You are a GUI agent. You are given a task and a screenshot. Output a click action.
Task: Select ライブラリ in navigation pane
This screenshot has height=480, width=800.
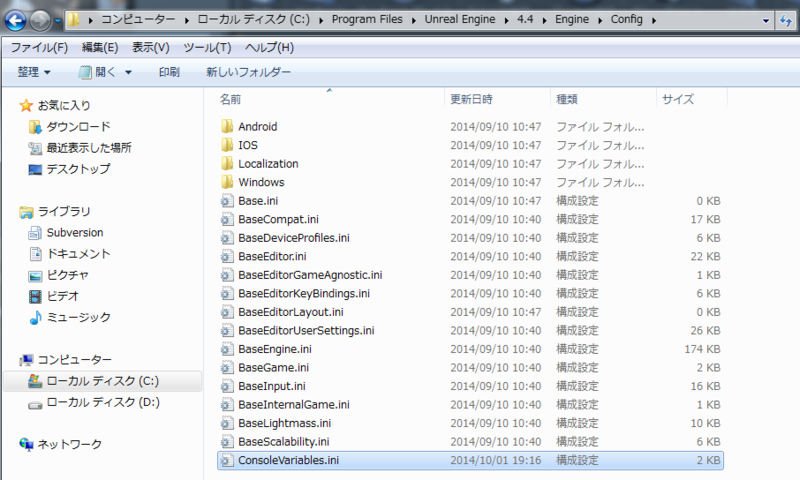[64, 211]
